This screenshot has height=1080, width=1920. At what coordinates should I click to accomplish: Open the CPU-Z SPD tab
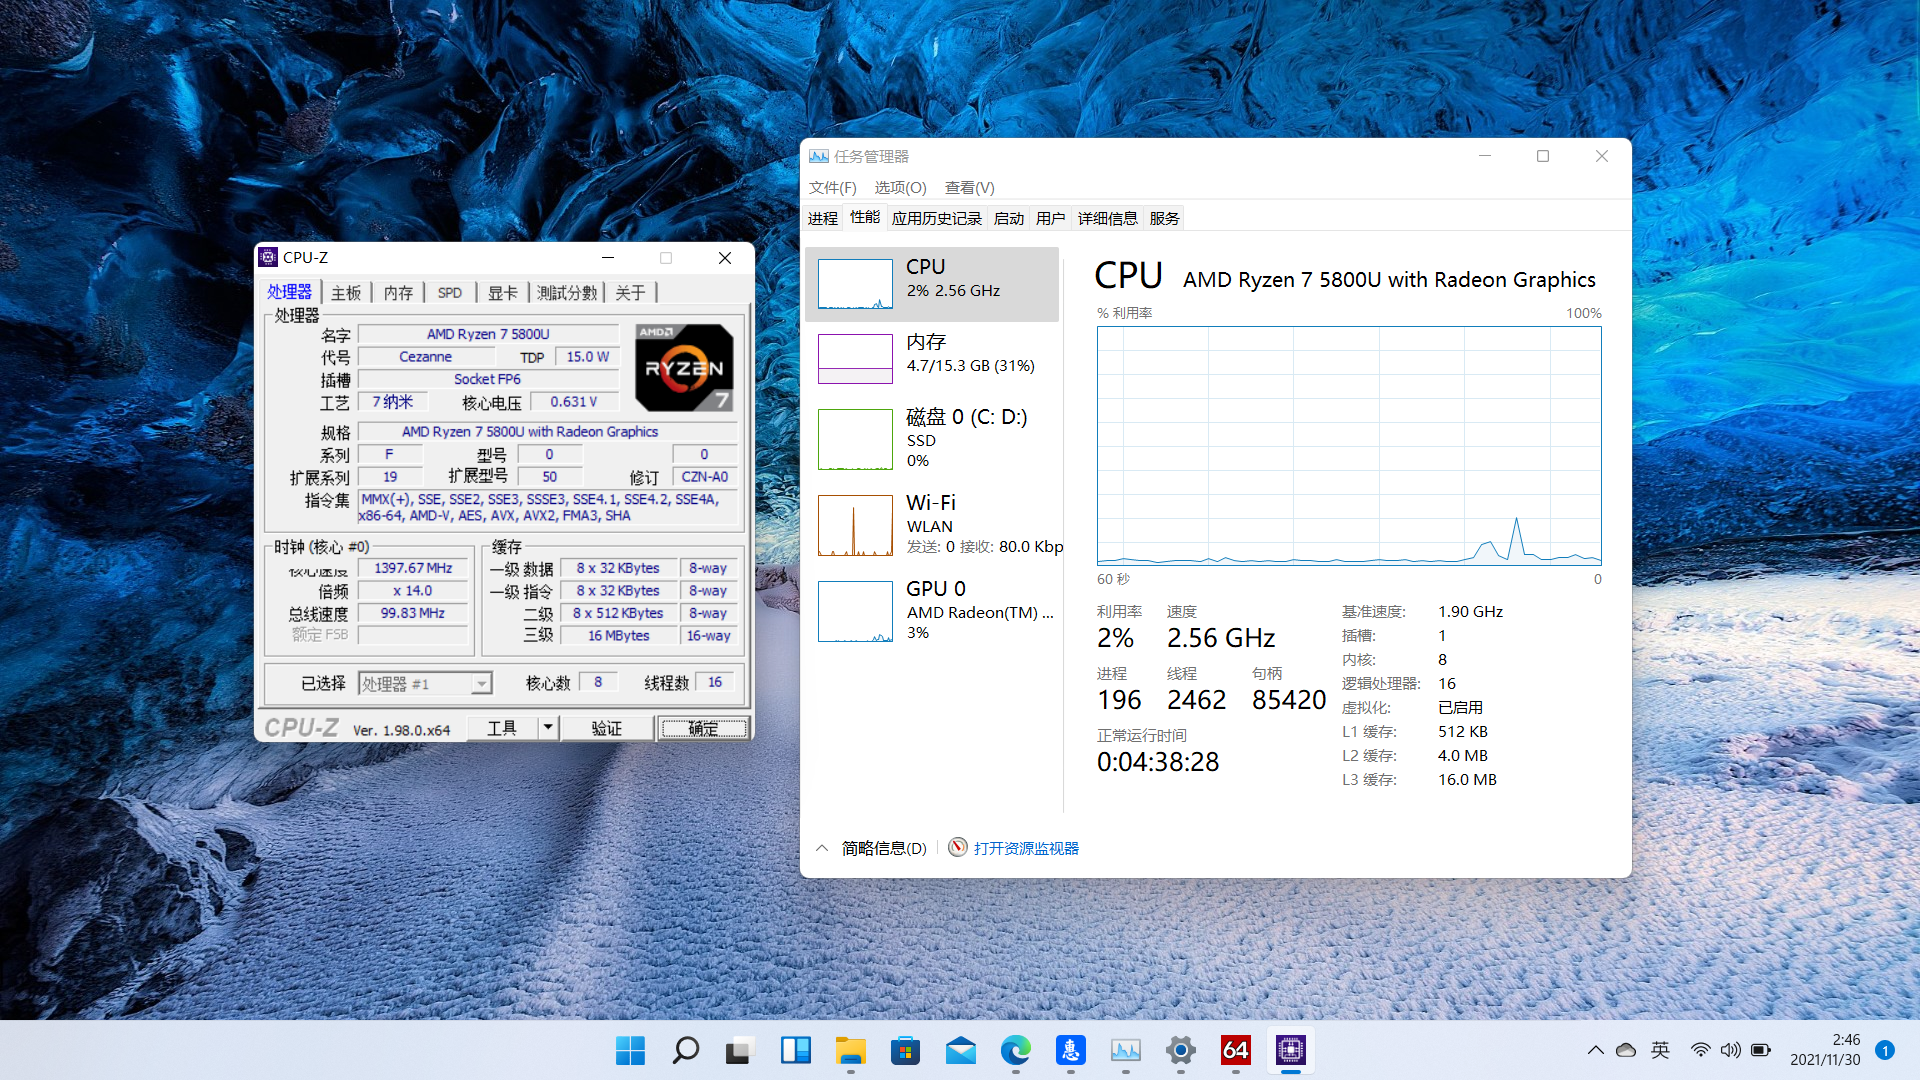pos(450,293)
